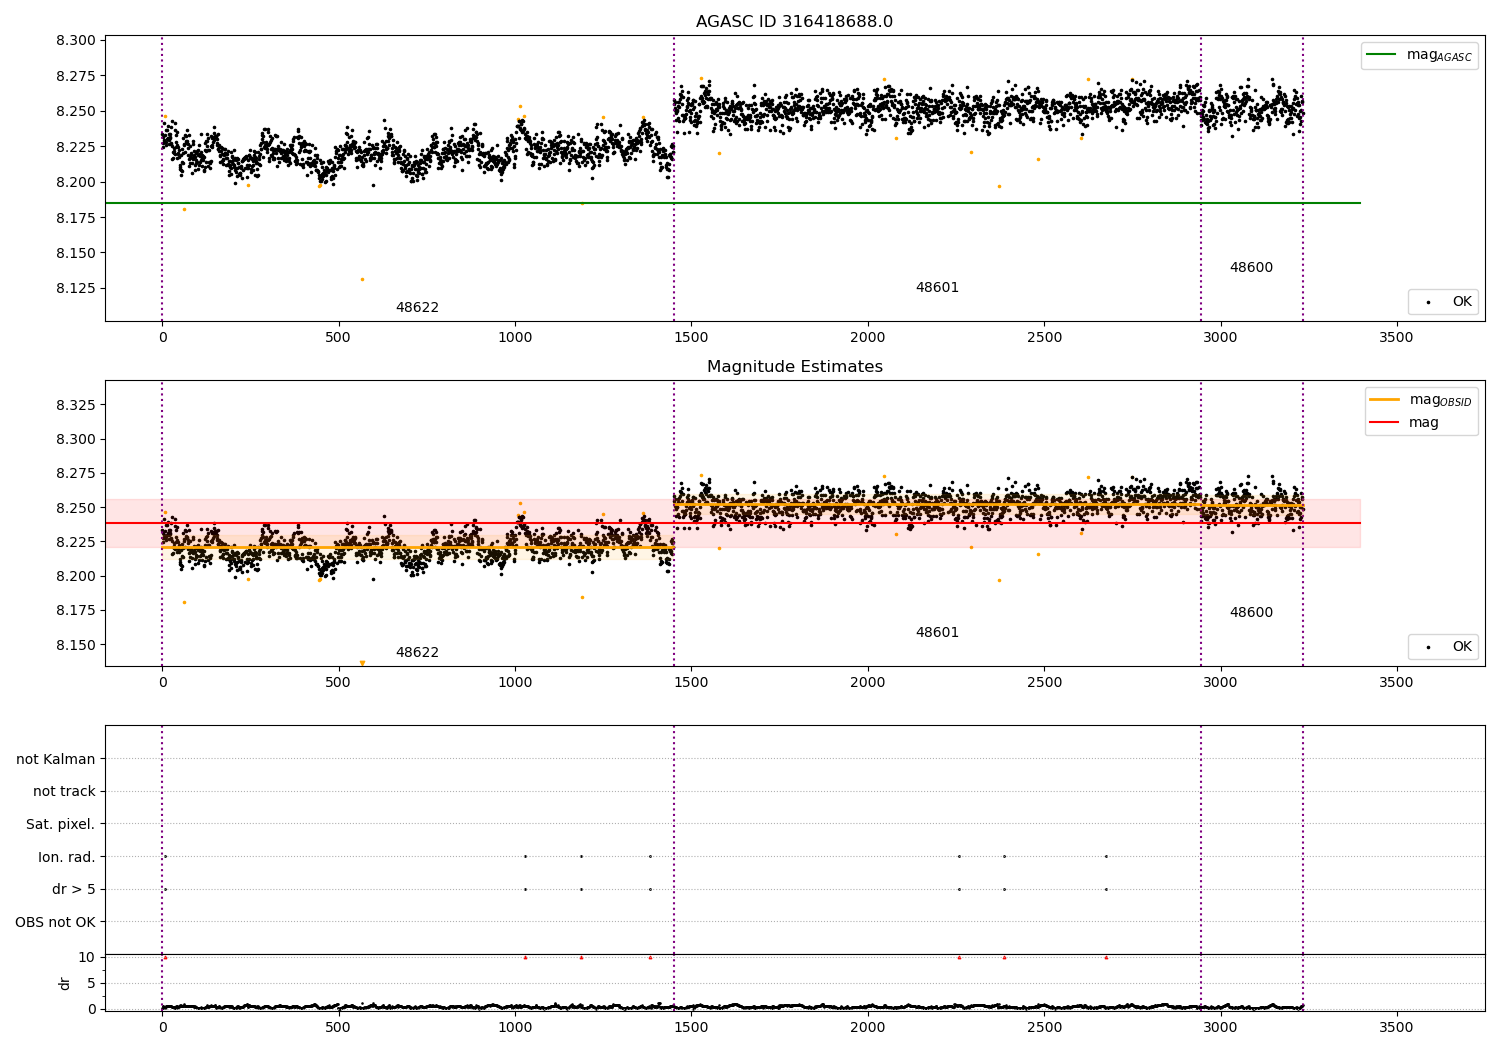Click the 'dr' axis label of bottom plot

pos(65,983)
